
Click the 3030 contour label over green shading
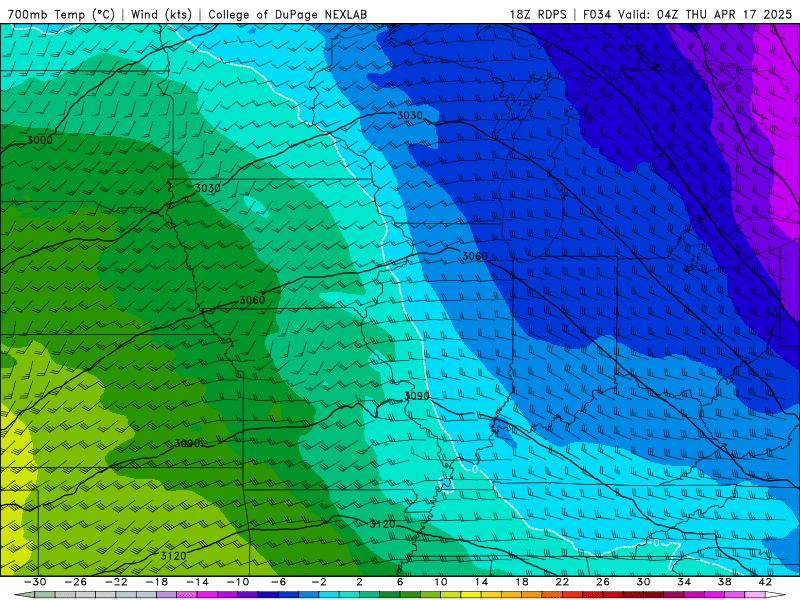(208, 188)
